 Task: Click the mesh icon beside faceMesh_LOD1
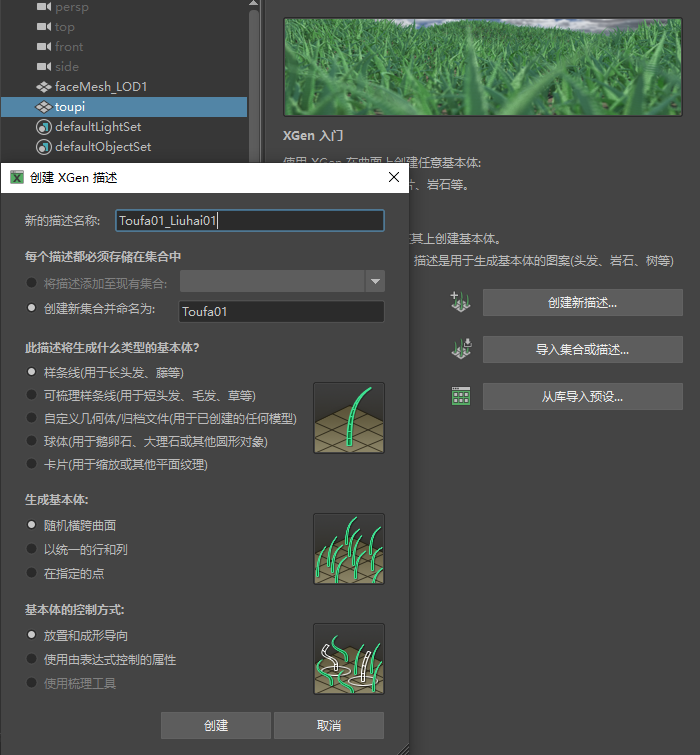click(43, 87)
